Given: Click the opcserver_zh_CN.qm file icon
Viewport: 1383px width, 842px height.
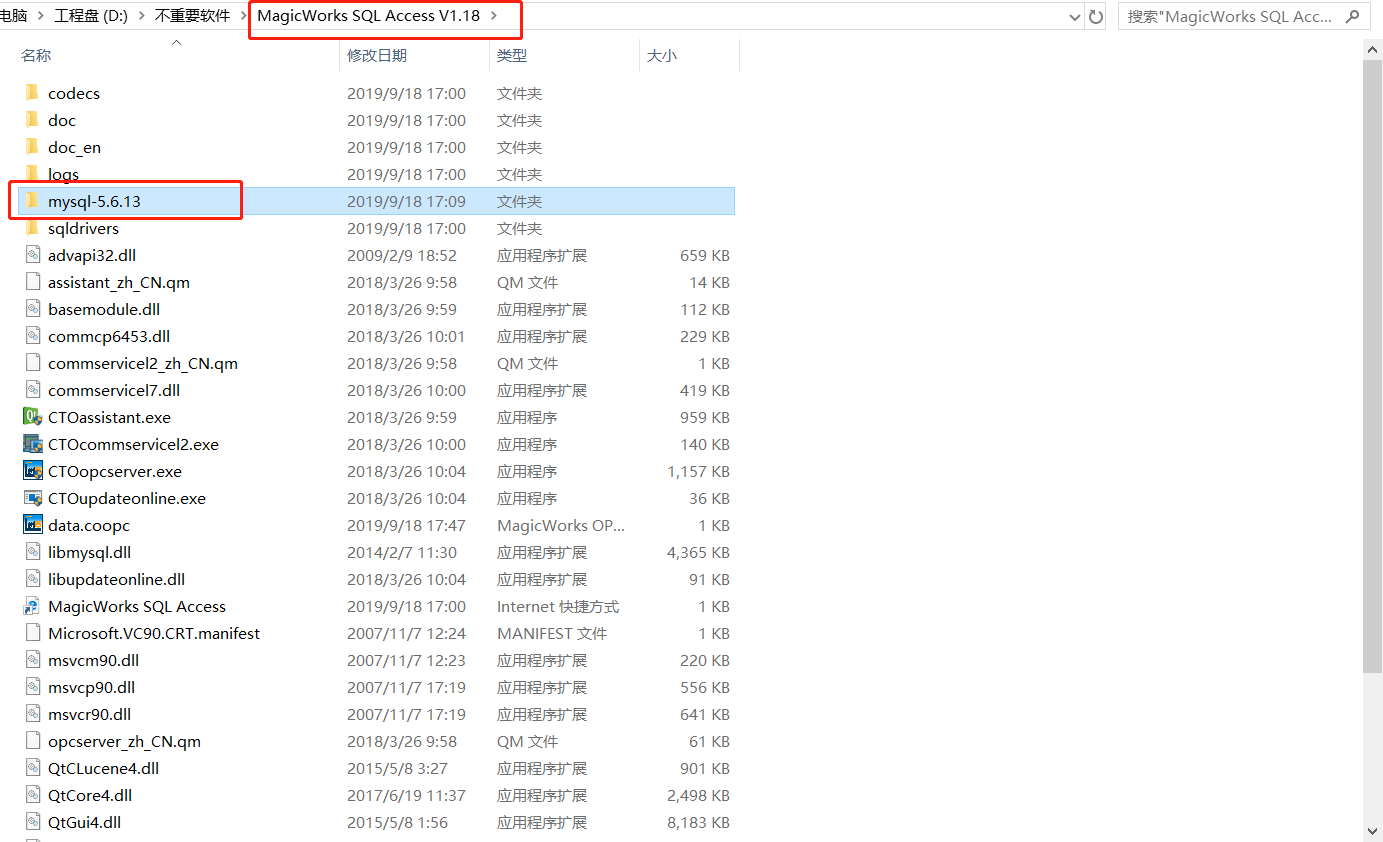Looking at the screenshot, I should click(32, 741).
